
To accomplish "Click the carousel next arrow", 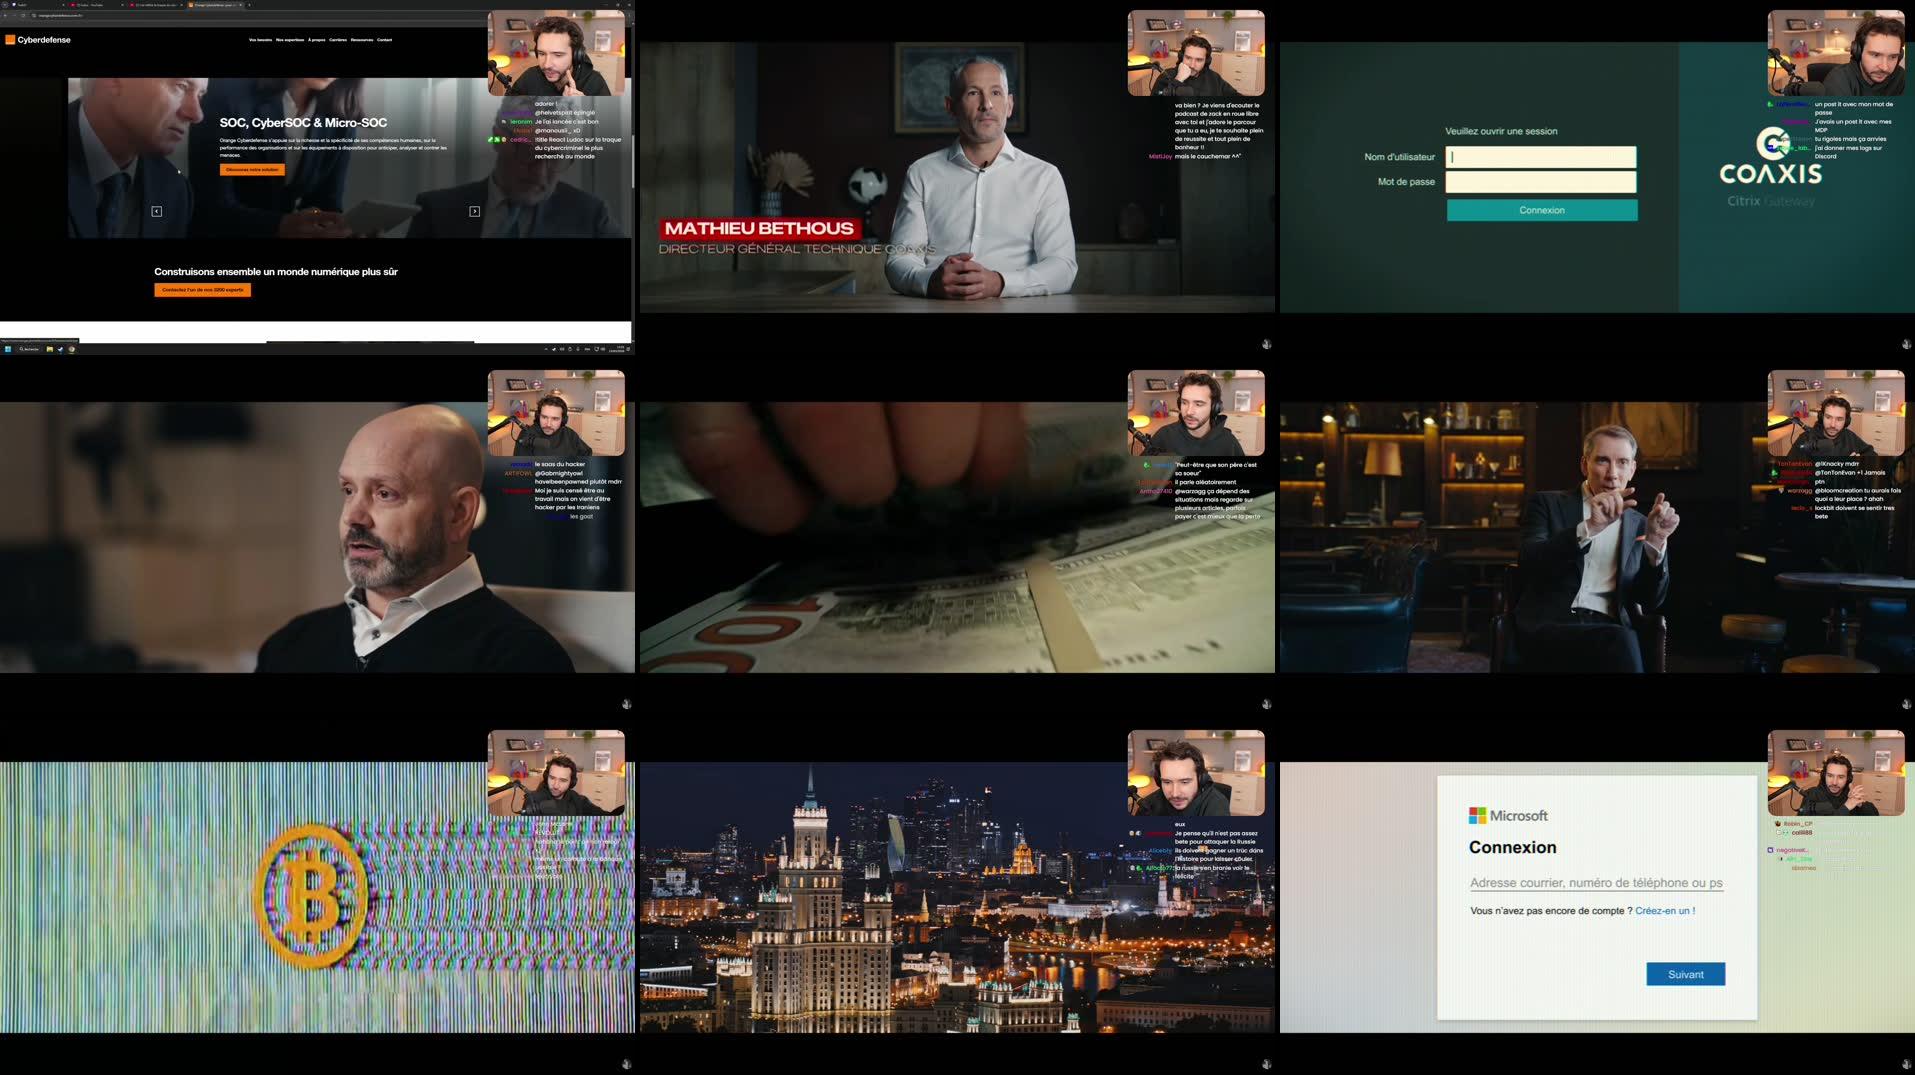I will (474, 211).
